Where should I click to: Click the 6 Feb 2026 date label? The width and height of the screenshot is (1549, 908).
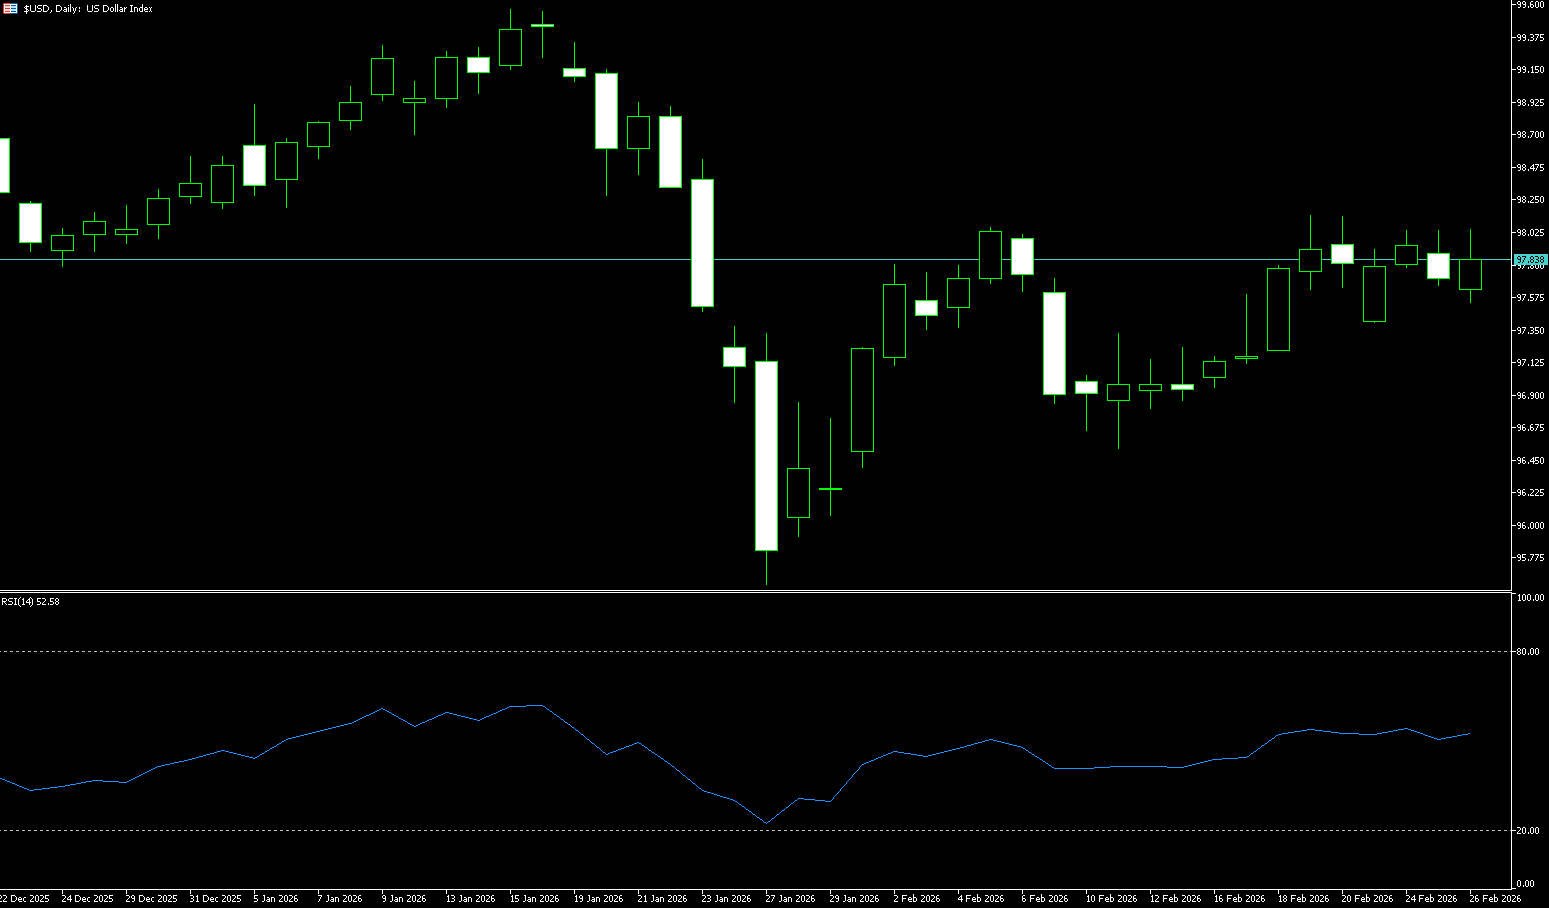1045,898
